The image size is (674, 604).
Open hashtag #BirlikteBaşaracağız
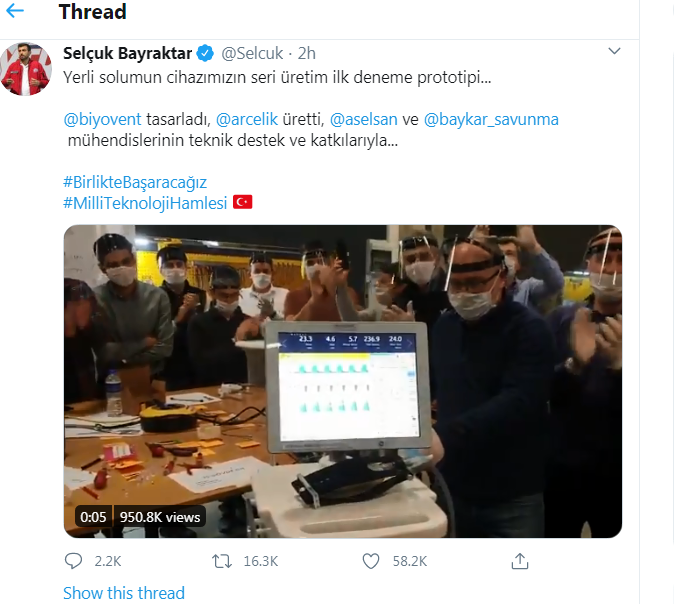pos(141,183)
